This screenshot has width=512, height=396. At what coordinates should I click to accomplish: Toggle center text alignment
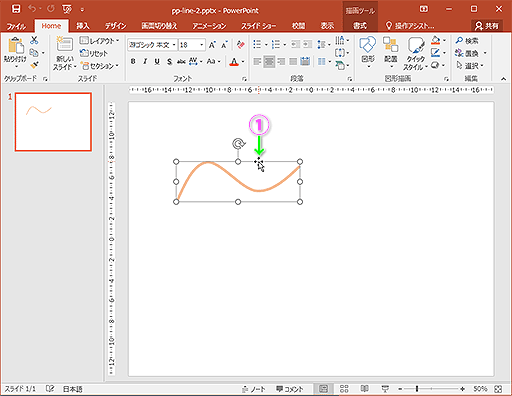(269, 62)
